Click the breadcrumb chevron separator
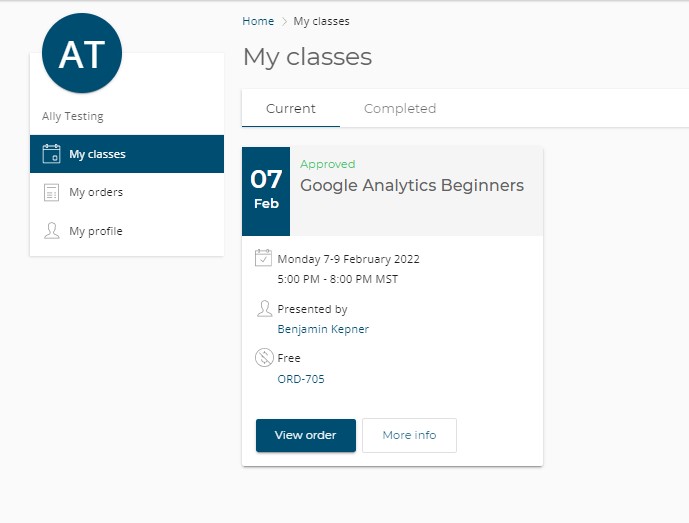Image resolution: width=689 pixels, height=523 pixels. (x=284, y=21)
